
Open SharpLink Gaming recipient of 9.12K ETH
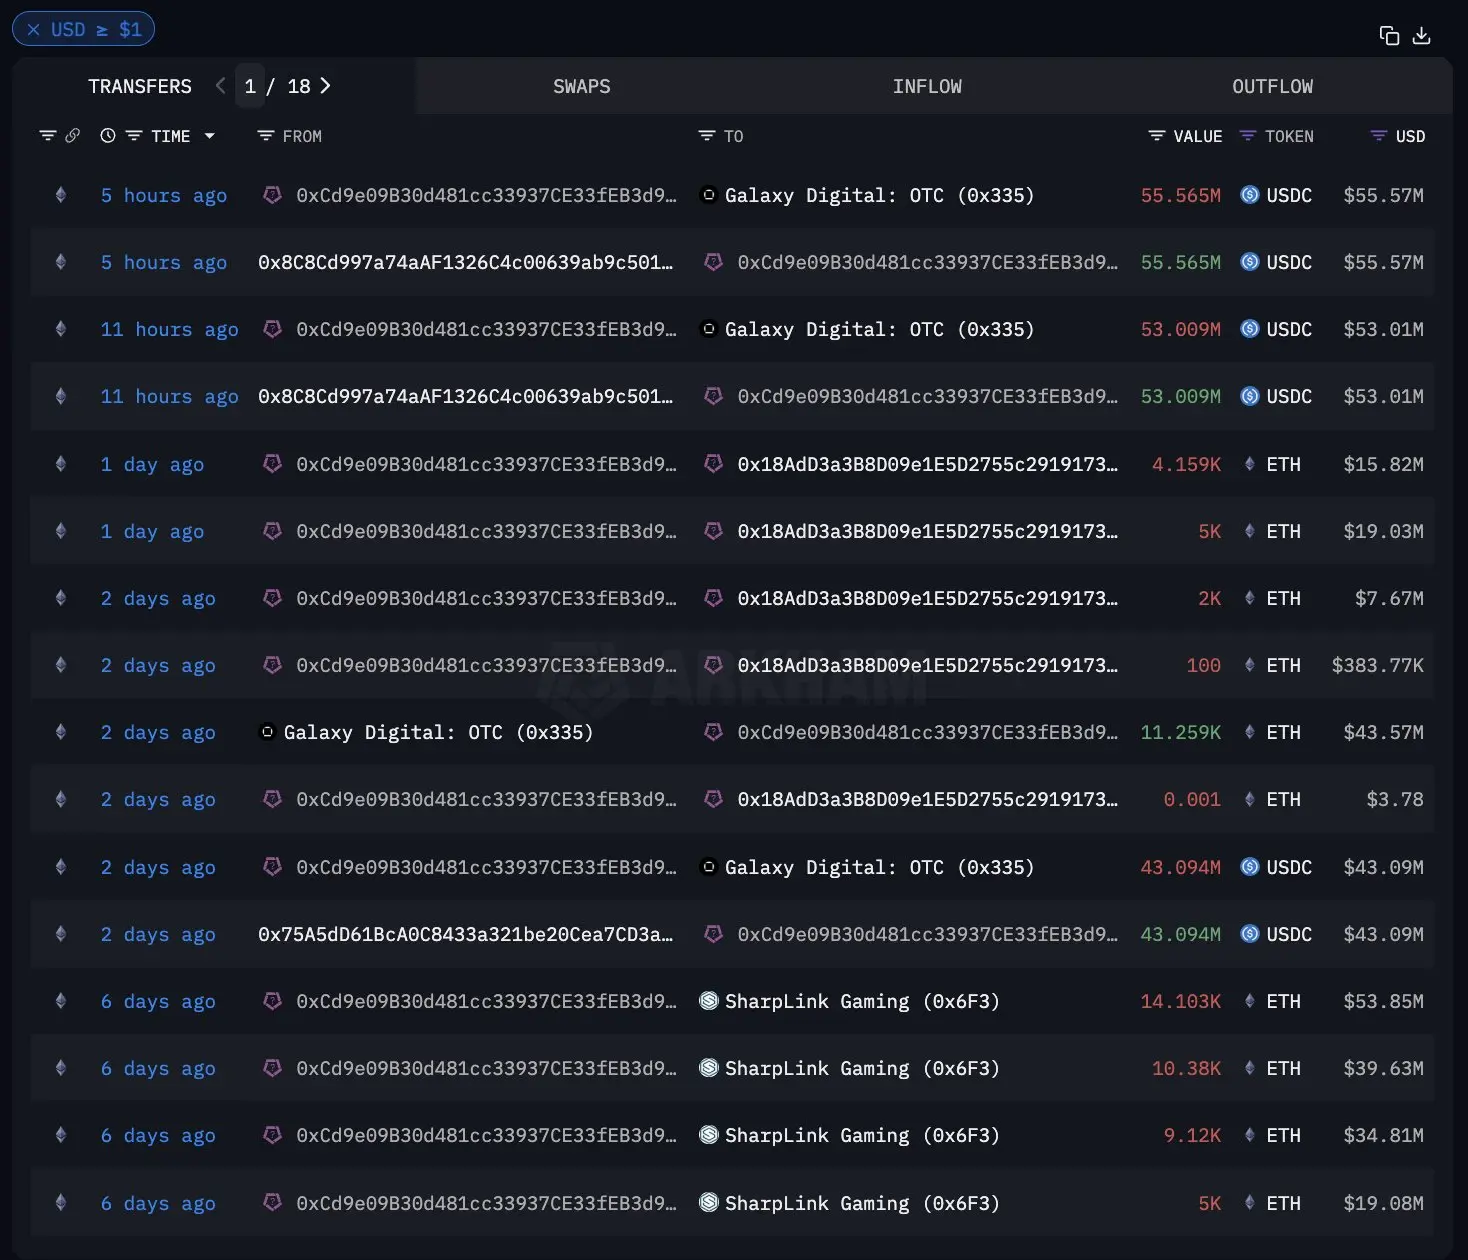click(862, 1135)
